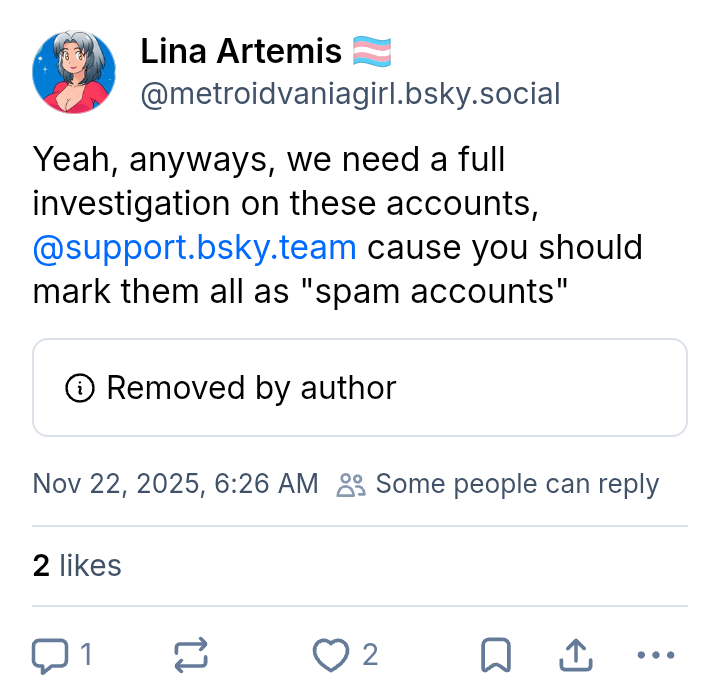
Task: Click the Nov 22, 2025 timestamp
Action: 175,485
